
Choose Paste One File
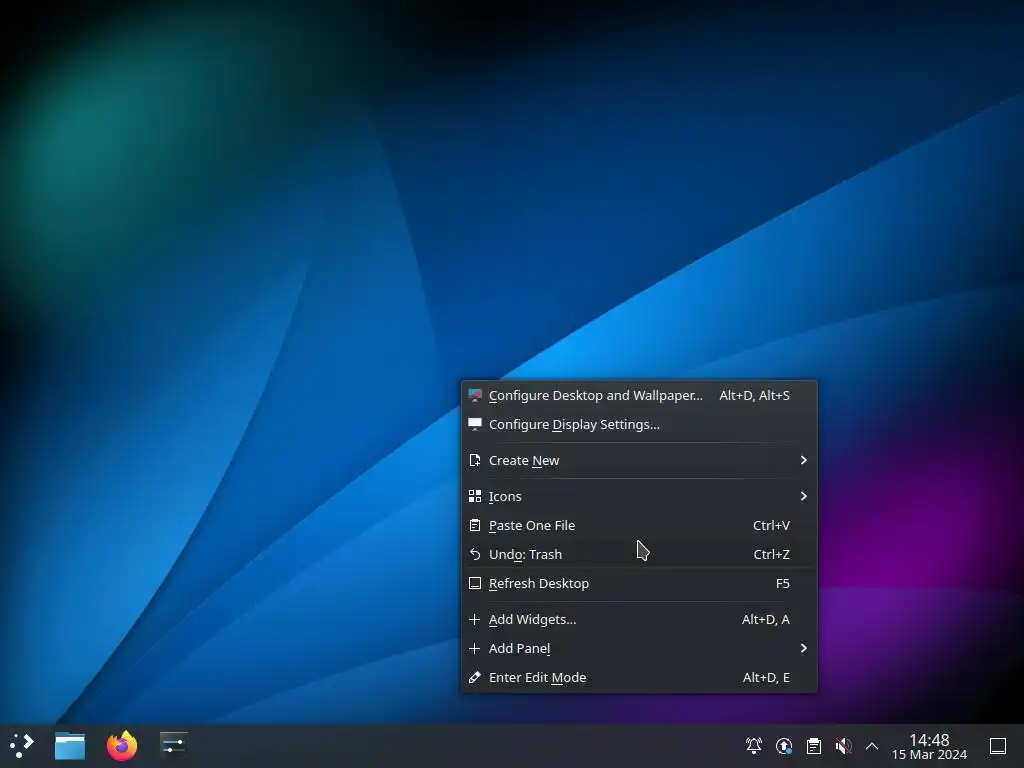click(639, 525)
